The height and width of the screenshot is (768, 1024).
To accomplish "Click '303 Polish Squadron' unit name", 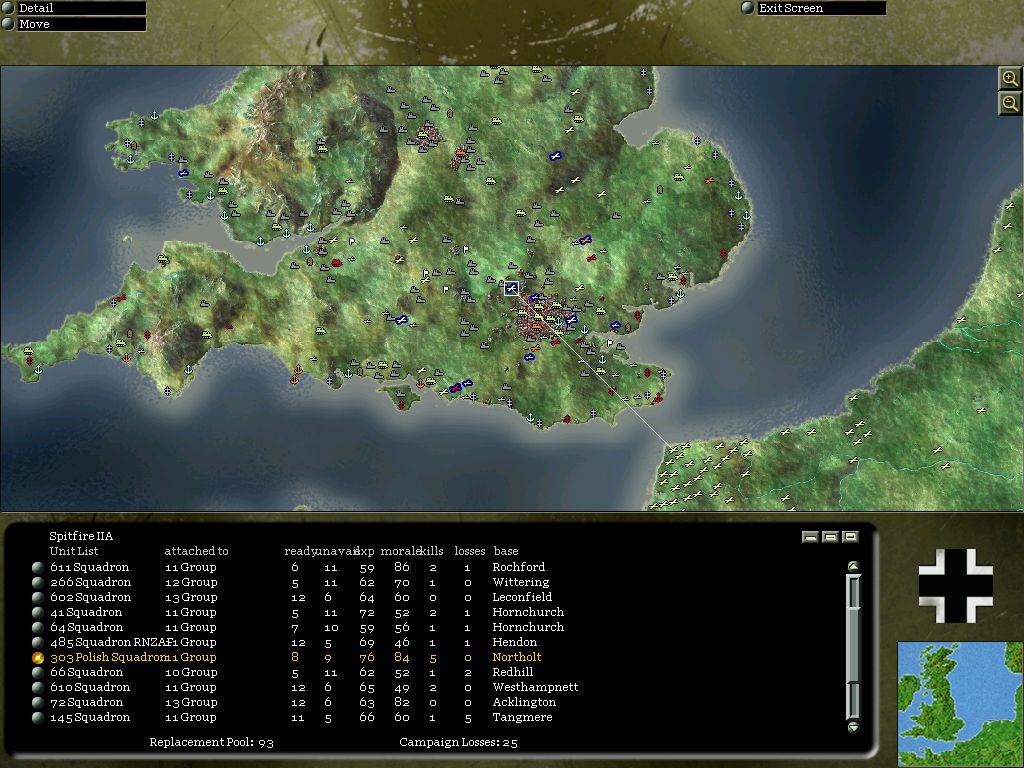I will 106,657.
